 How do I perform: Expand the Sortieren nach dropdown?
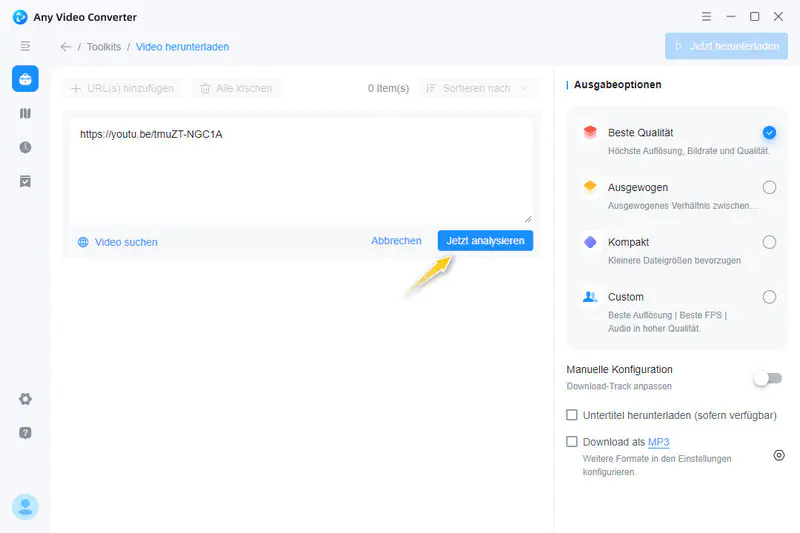477,89
